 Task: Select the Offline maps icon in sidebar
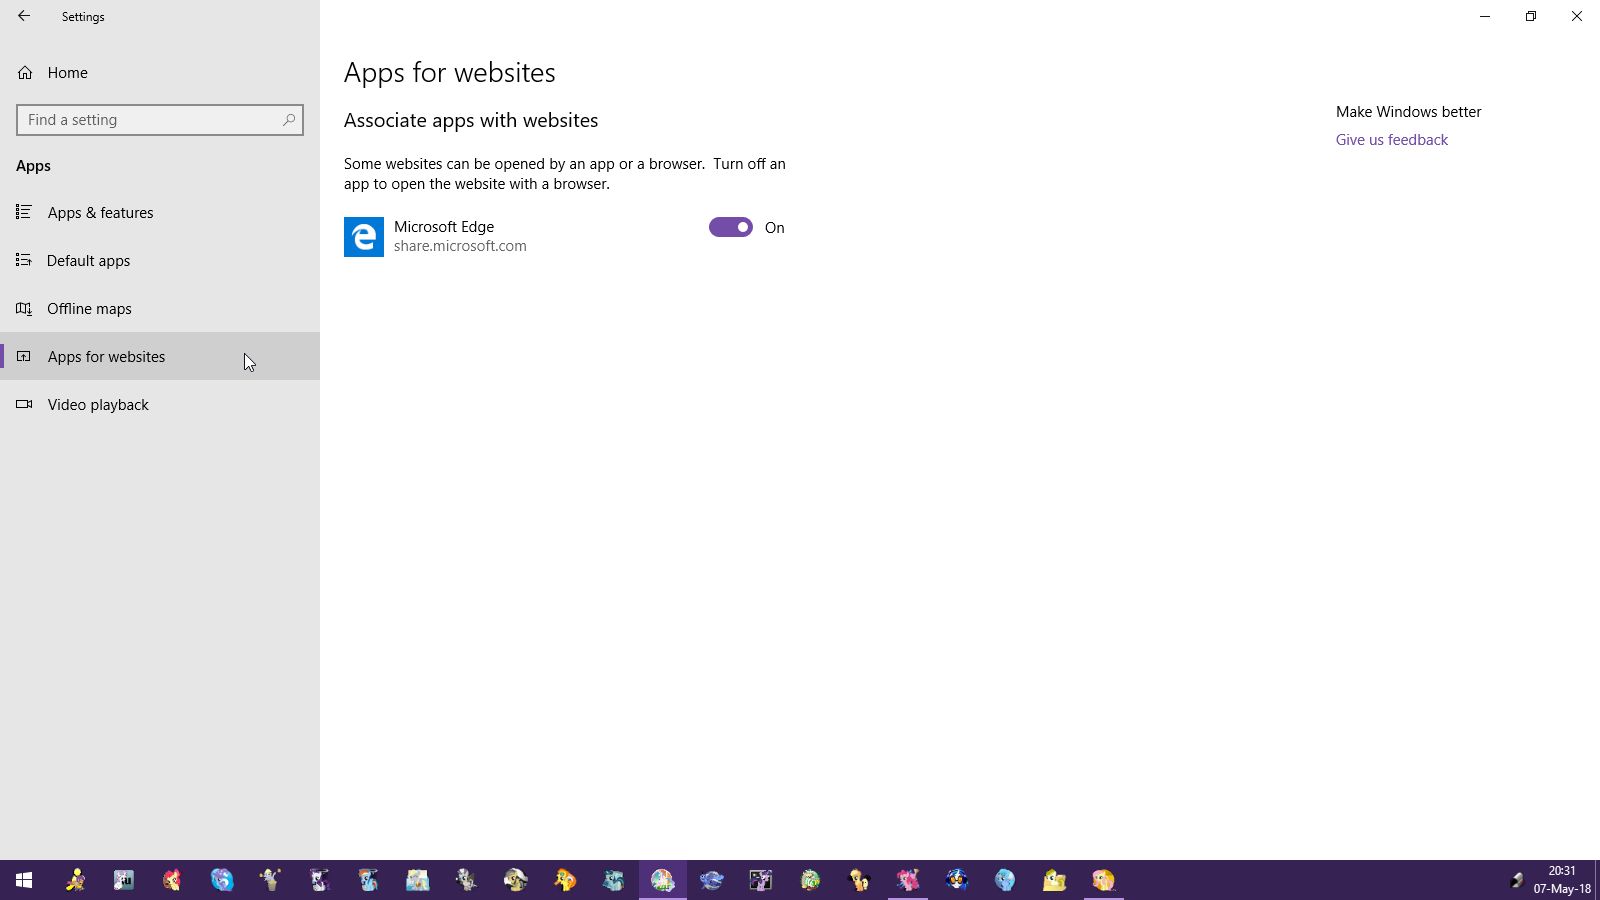coord(24,308)
